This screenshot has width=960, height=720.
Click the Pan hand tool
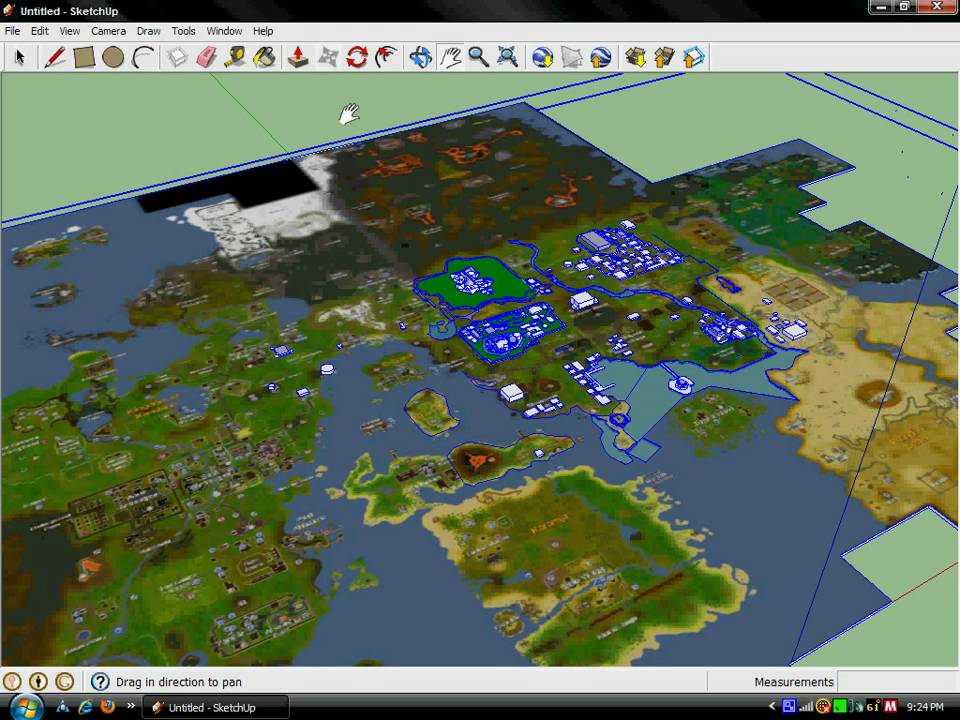[451, 58]
